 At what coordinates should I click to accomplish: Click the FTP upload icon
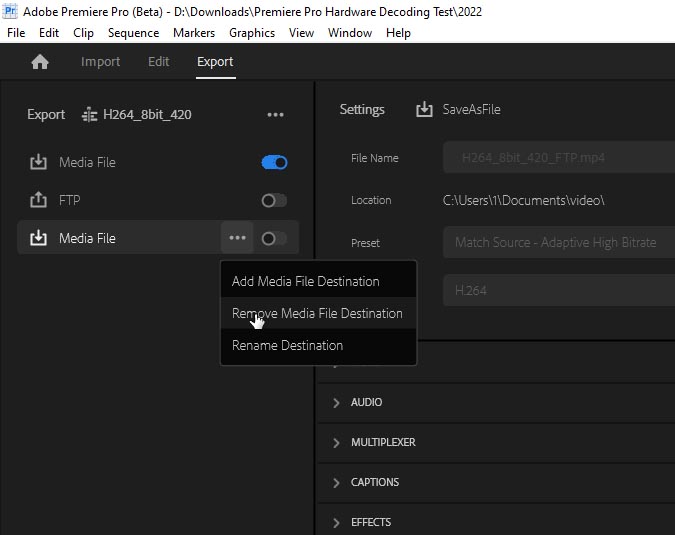click(38, 200)
